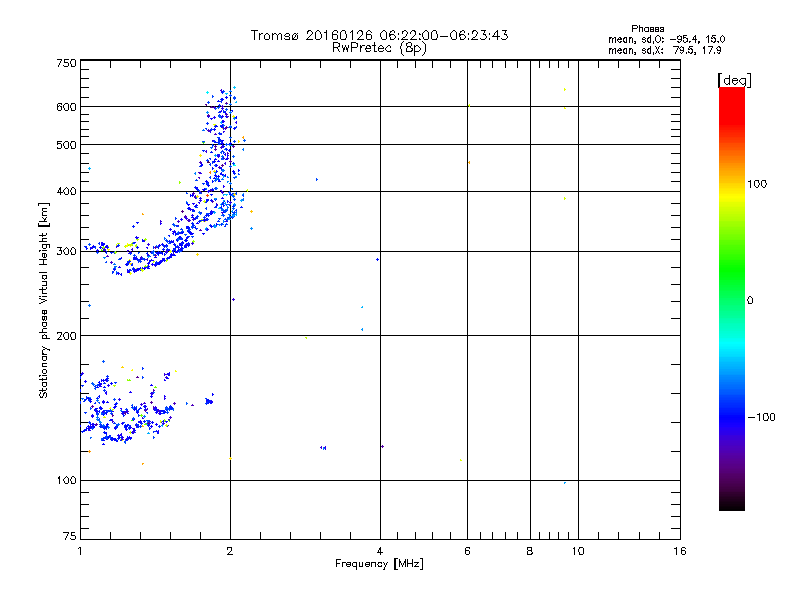The image size is (800, 600).
Task: Click the subtitle 'RwPretec (8p)'
Action: tap(379, 48)
